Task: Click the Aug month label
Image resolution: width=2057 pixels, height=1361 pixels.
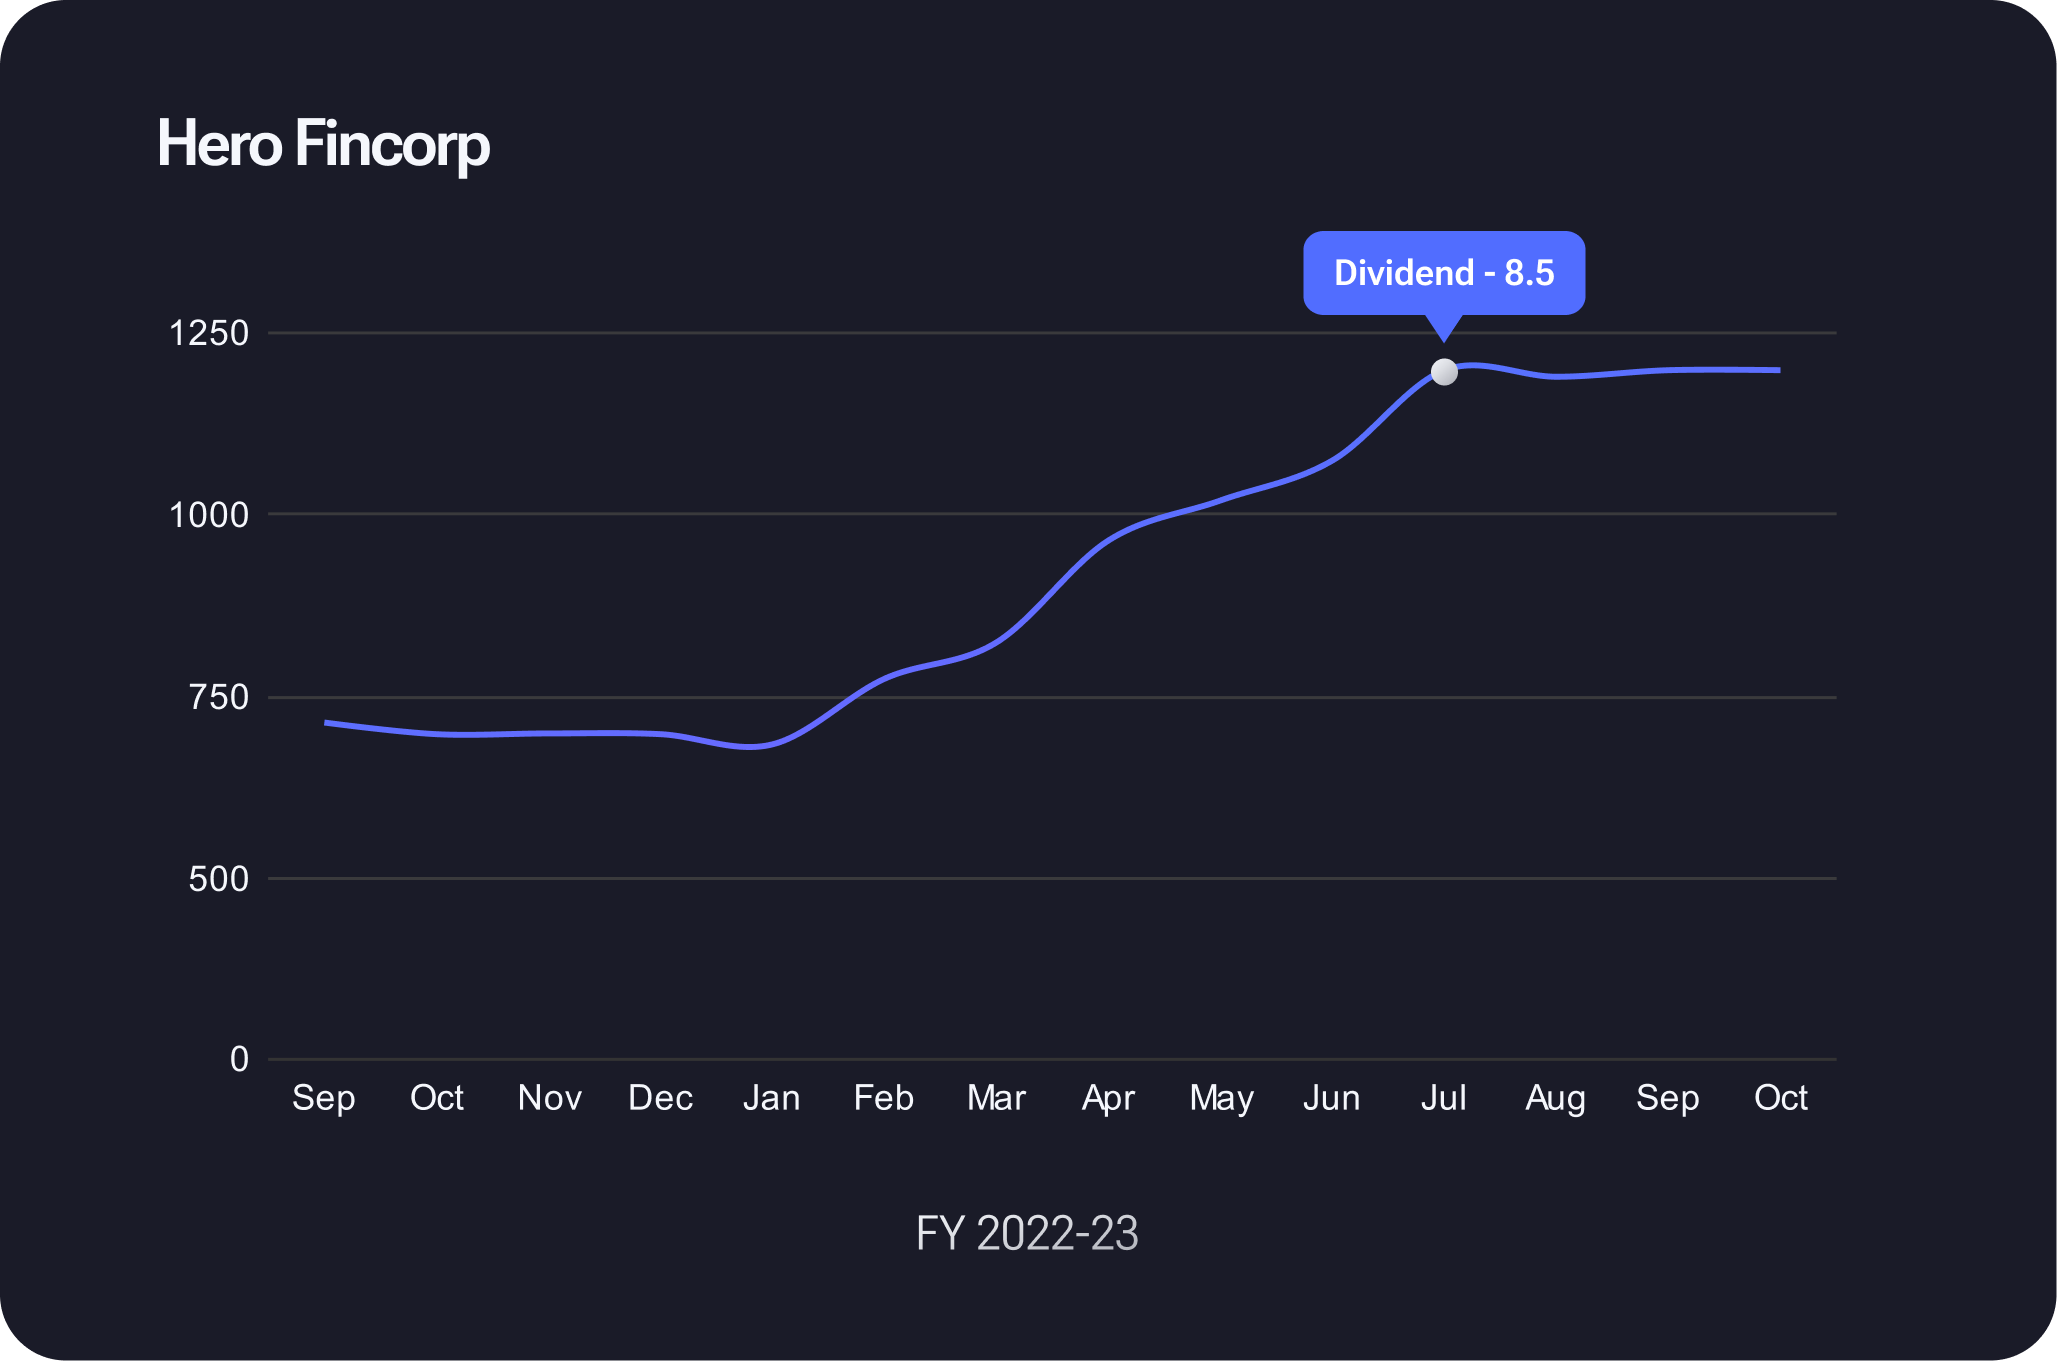Action: pyautogui.click(x=1555, y=1098)
